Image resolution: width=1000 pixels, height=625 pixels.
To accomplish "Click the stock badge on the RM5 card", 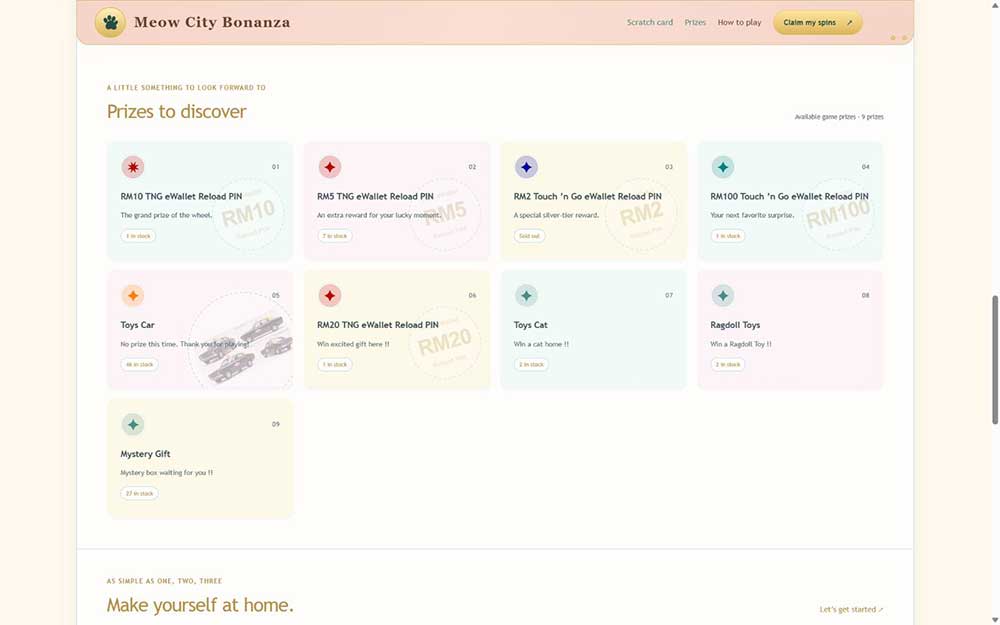I will pyautogui.click(x=335, y=236).
